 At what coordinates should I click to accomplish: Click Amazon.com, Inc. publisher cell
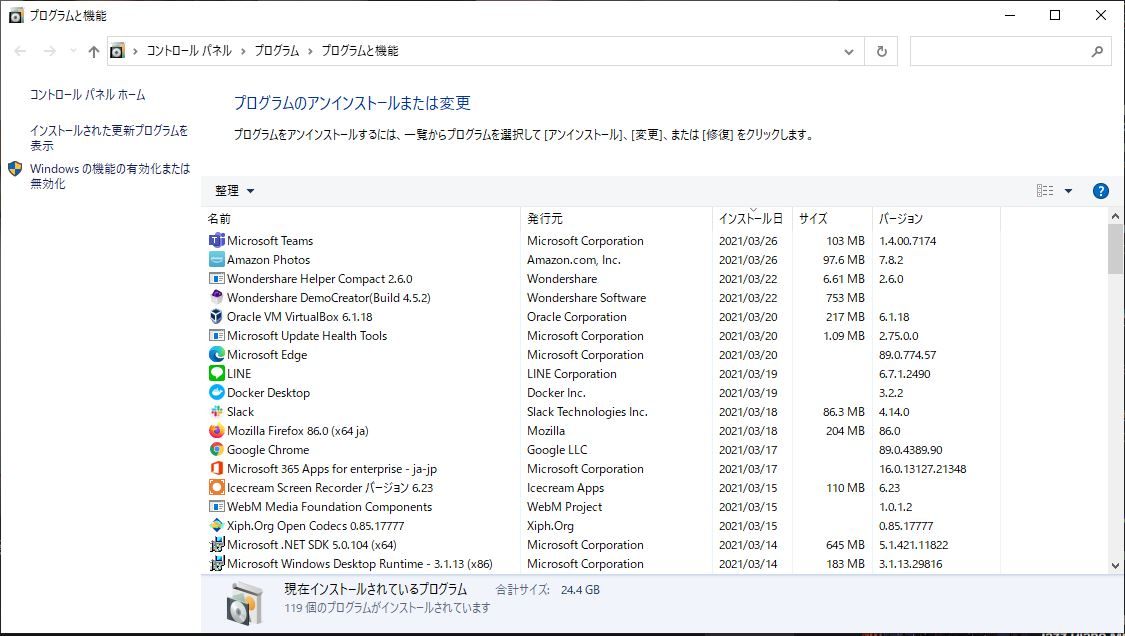click(574, 259)
